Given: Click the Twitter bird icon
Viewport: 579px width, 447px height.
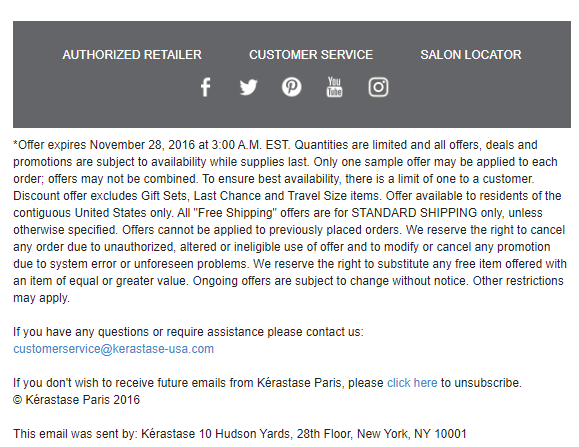Looking at the screenshot, I should (248, 87).
